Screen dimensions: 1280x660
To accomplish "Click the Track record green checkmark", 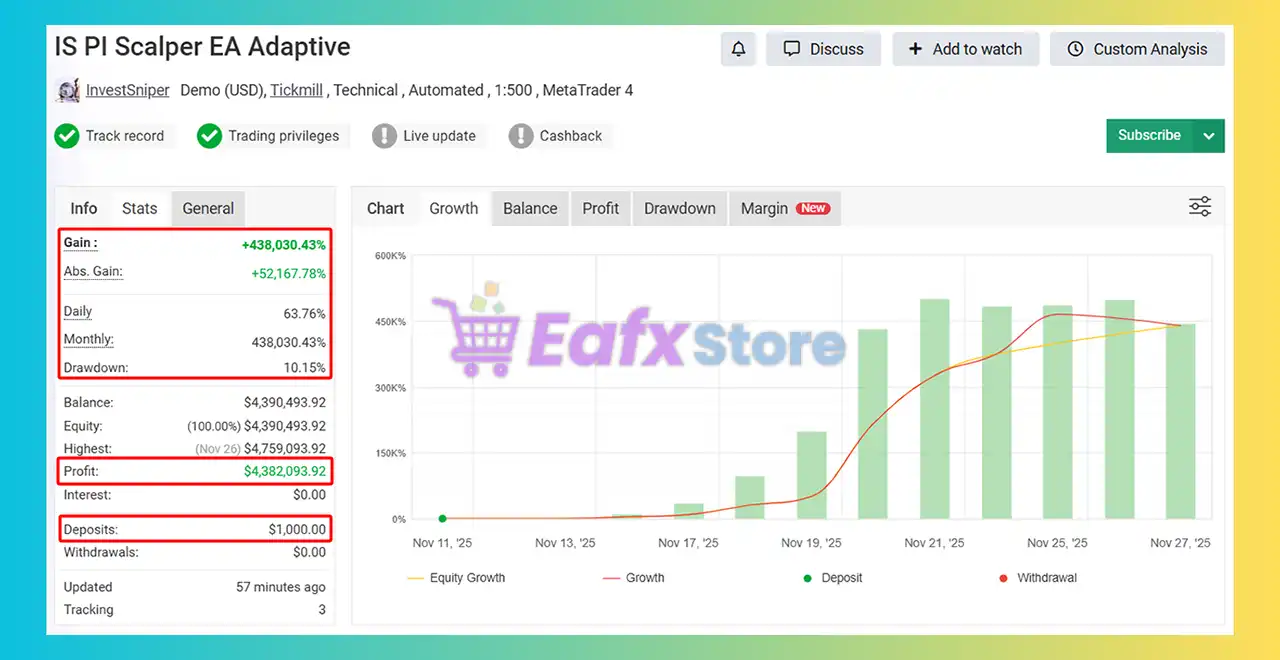I will click(x=67, y=136).
